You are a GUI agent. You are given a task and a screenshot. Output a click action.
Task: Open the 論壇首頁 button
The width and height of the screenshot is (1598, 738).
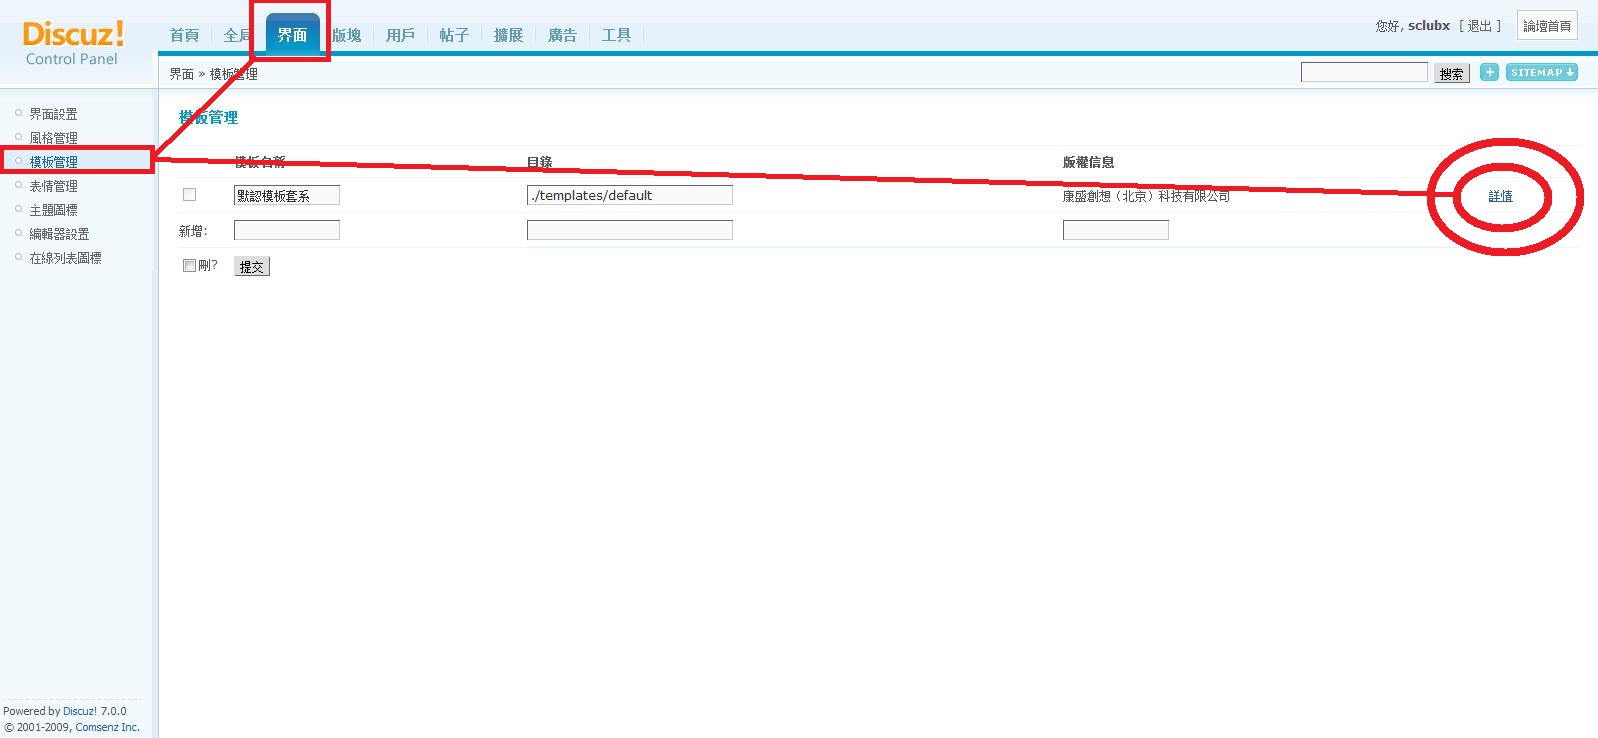tap(1546, 26)
